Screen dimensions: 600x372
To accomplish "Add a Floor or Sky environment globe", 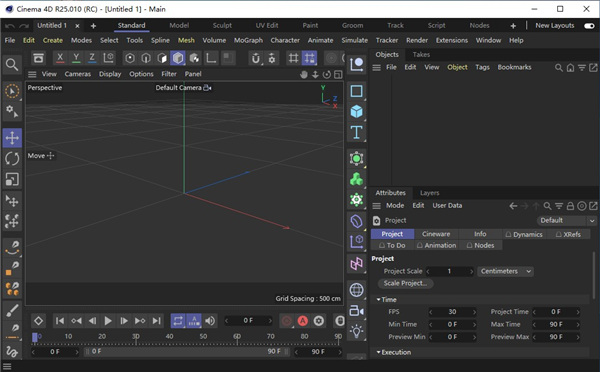I will coord(356,290).
